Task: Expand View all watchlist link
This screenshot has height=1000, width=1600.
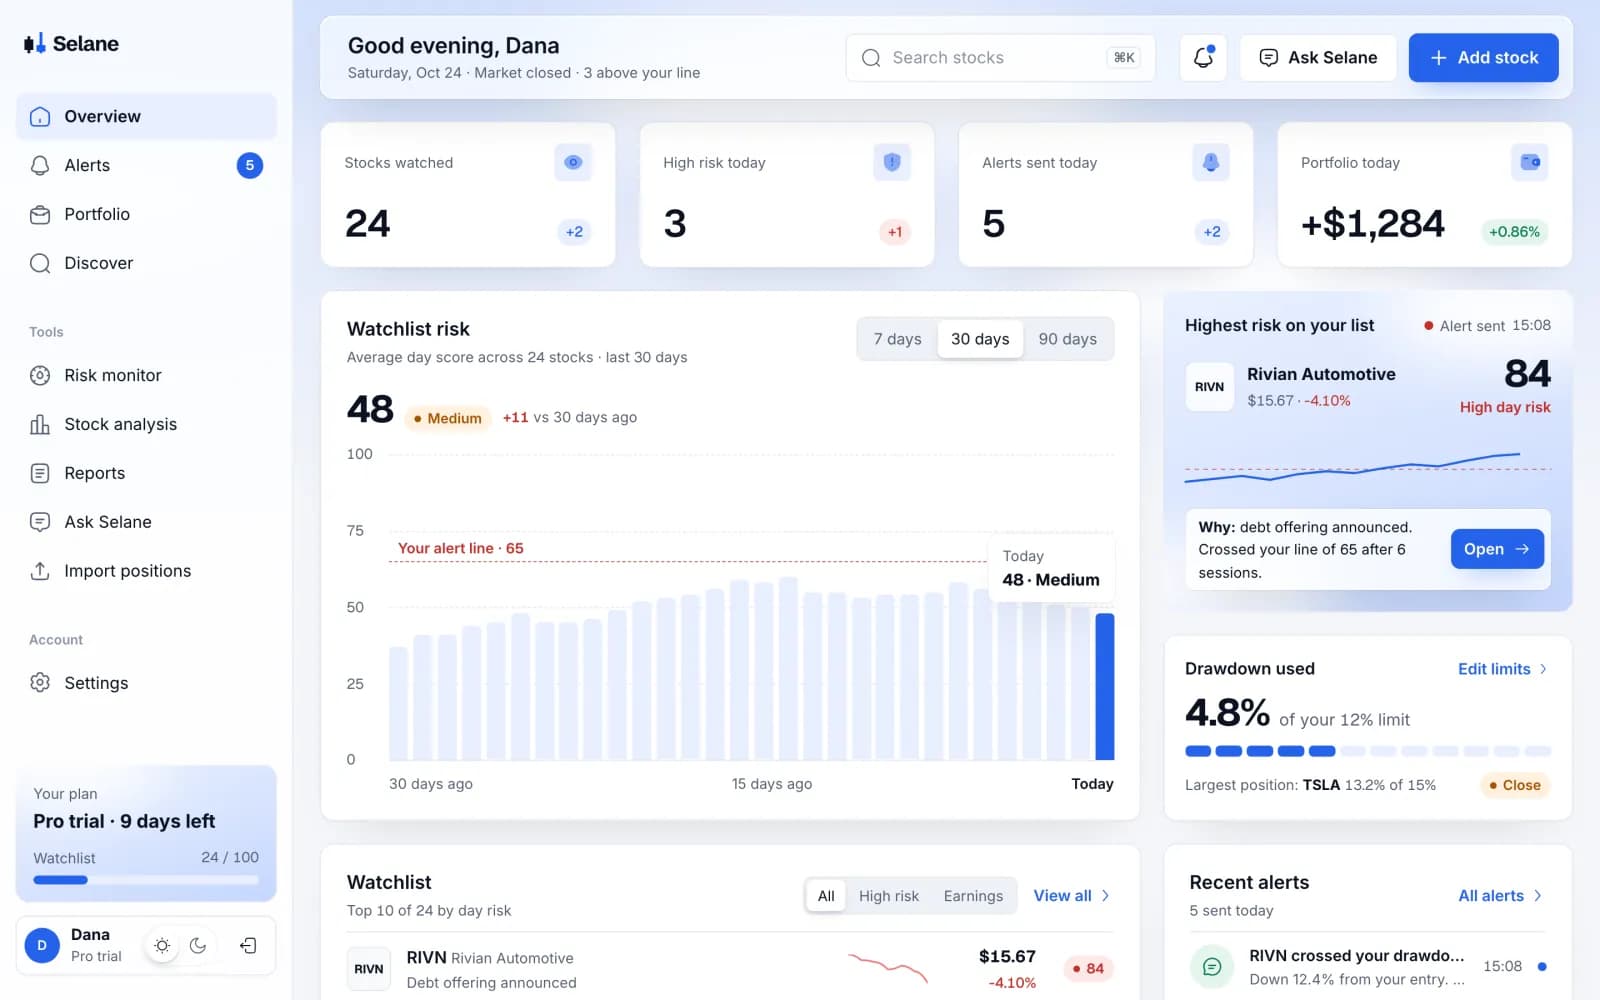Action: pyautogui.click(x=1072, y=896)
